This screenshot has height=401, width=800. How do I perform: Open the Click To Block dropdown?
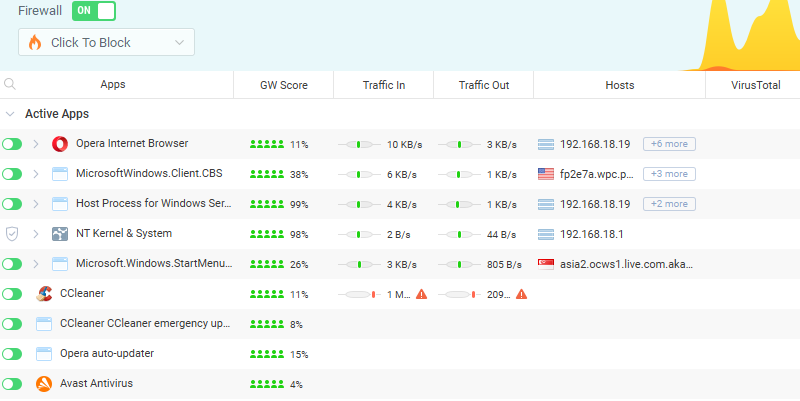point(106,42)
